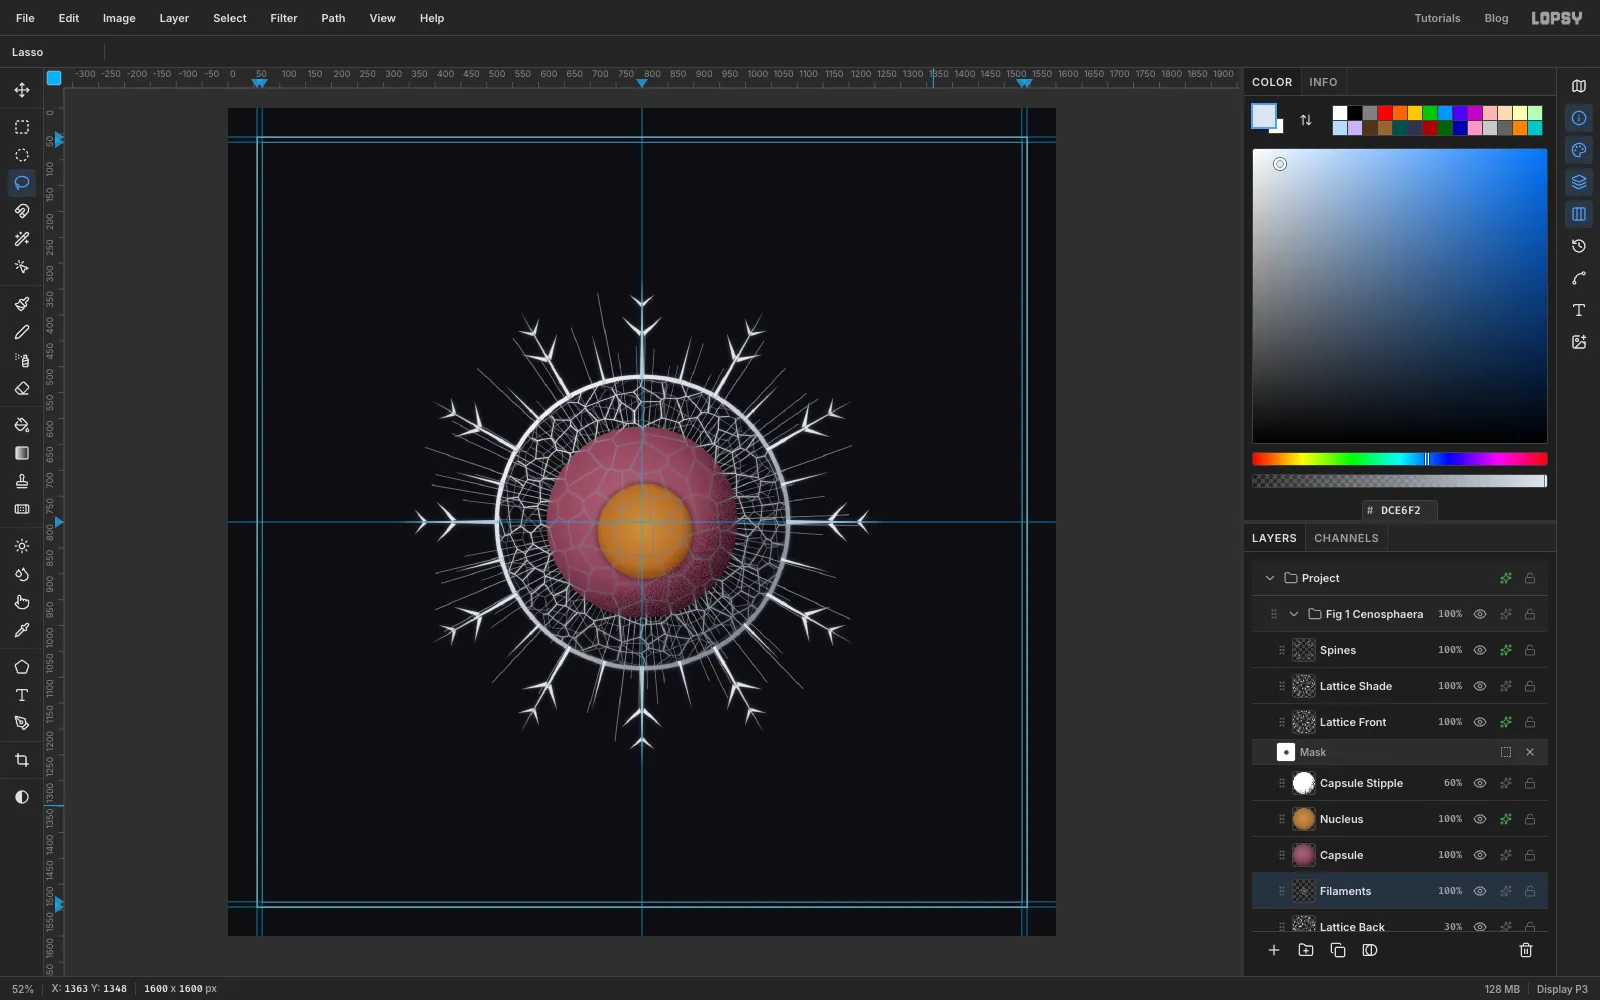Open the Tutorials link
Screen dimensions: 1600x1000
click(1437, 18)
